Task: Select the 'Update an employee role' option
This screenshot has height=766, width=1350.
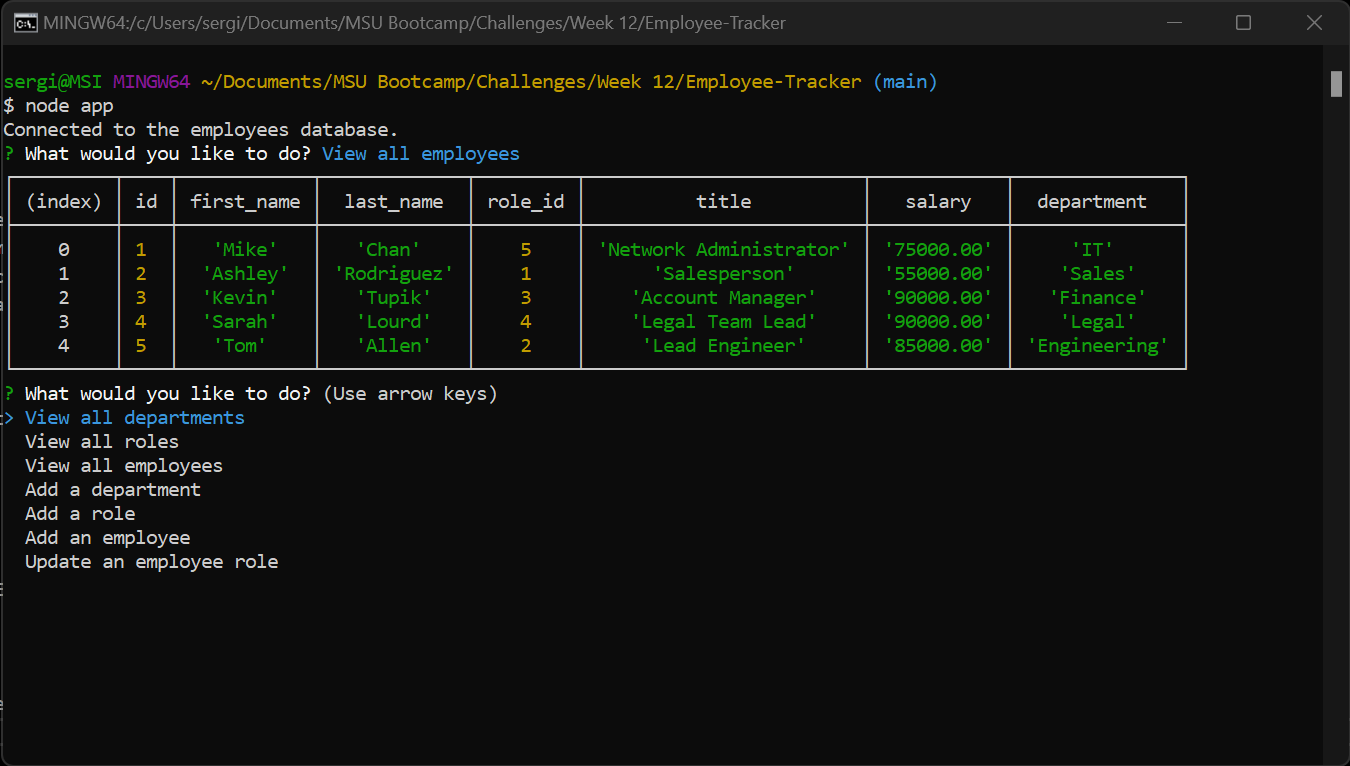Action: [152, 561]
